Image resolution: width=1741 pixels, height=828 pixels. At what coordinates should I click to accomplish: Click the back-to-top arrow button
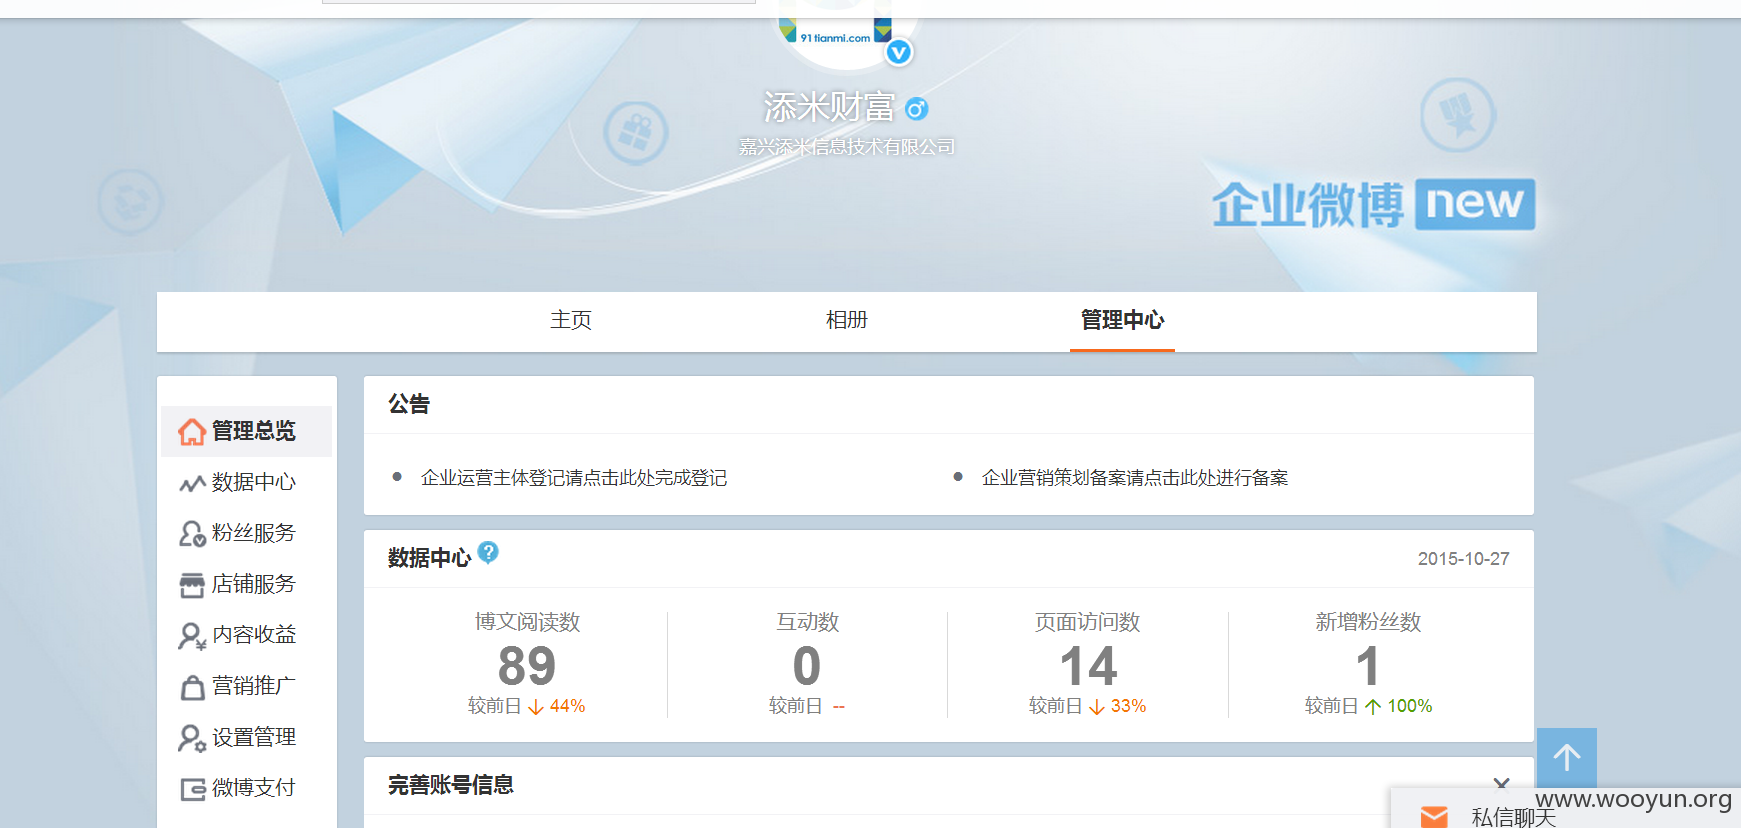[1567, 757]
